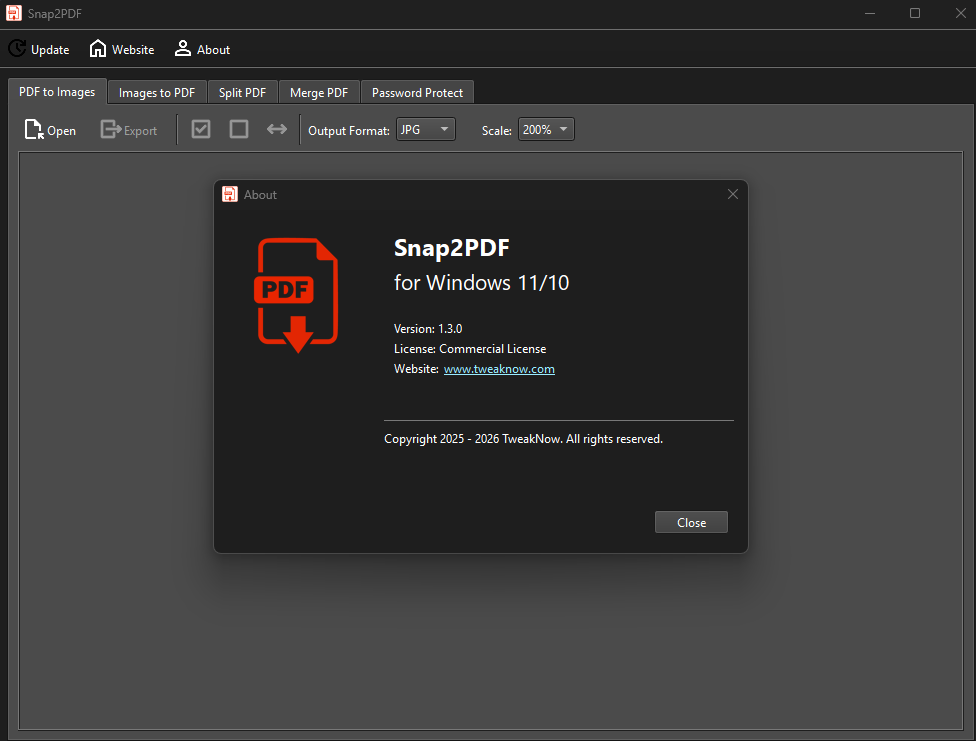Click the large red PDF logo
Viewport: 976px width, 741px height.
(x=298, y=296)
